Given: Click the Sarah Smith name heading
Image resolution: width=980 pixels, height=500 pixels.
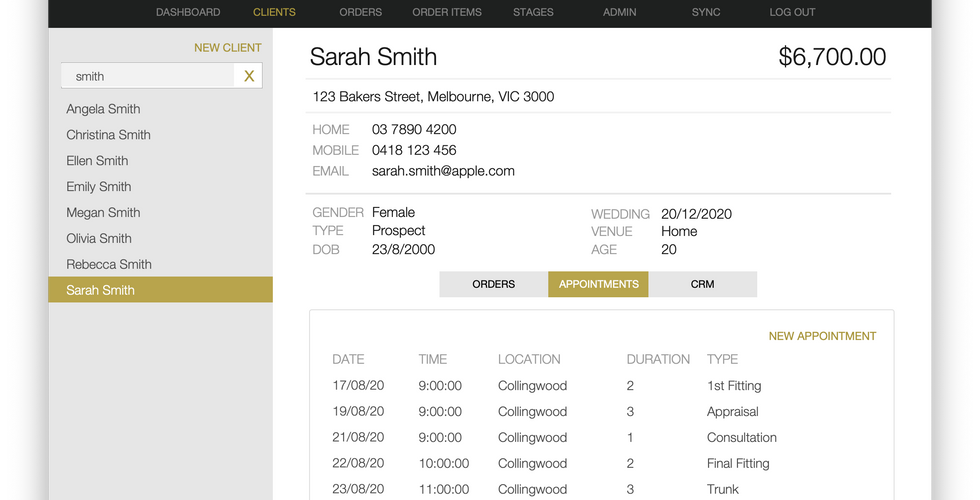Looking at the screenshot, I should [x=373, y=56].
